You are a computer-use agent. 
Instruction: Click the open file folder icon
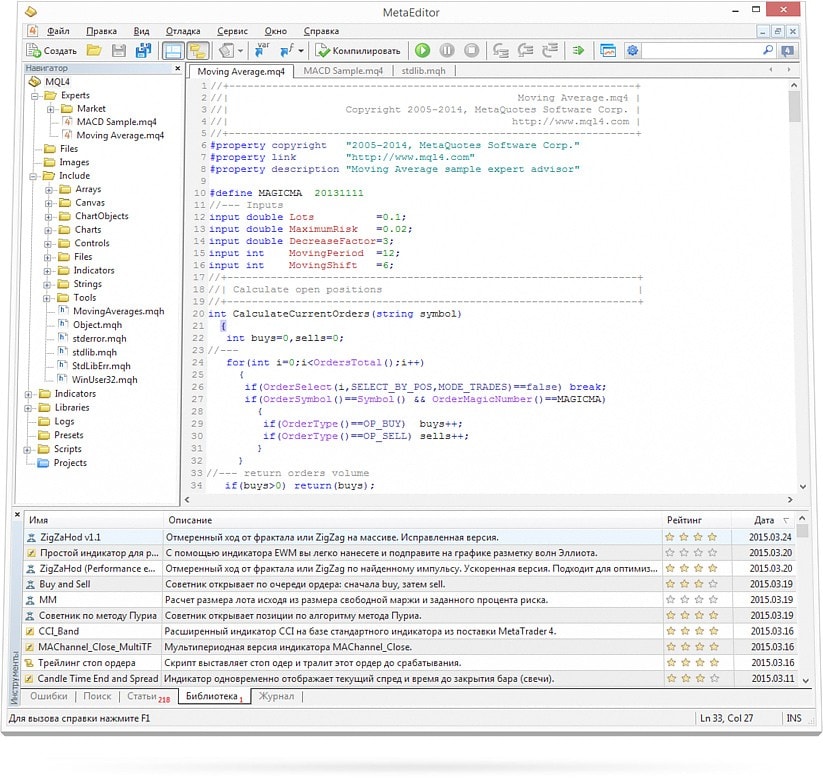(x=94, y=51)
